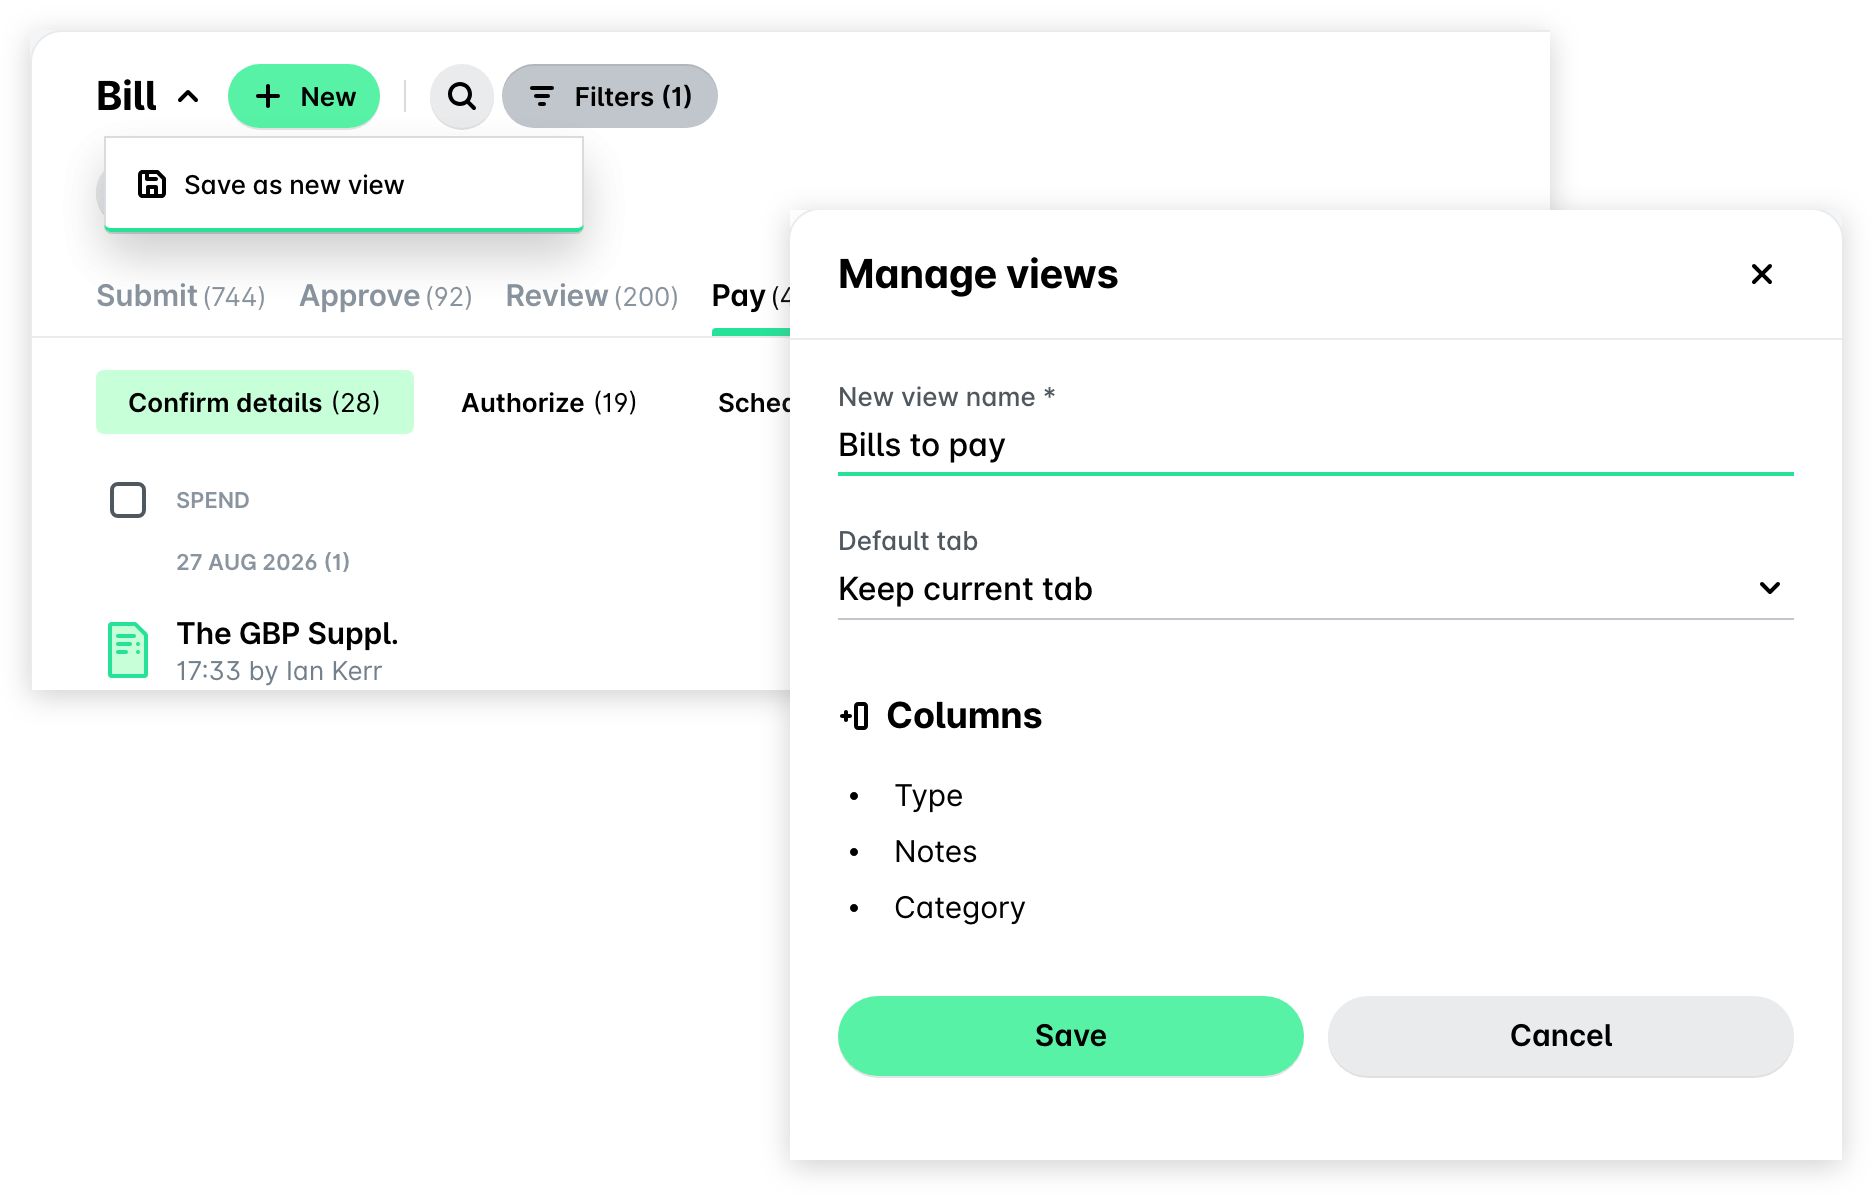Select the Pay tab

tap(751, 296)
